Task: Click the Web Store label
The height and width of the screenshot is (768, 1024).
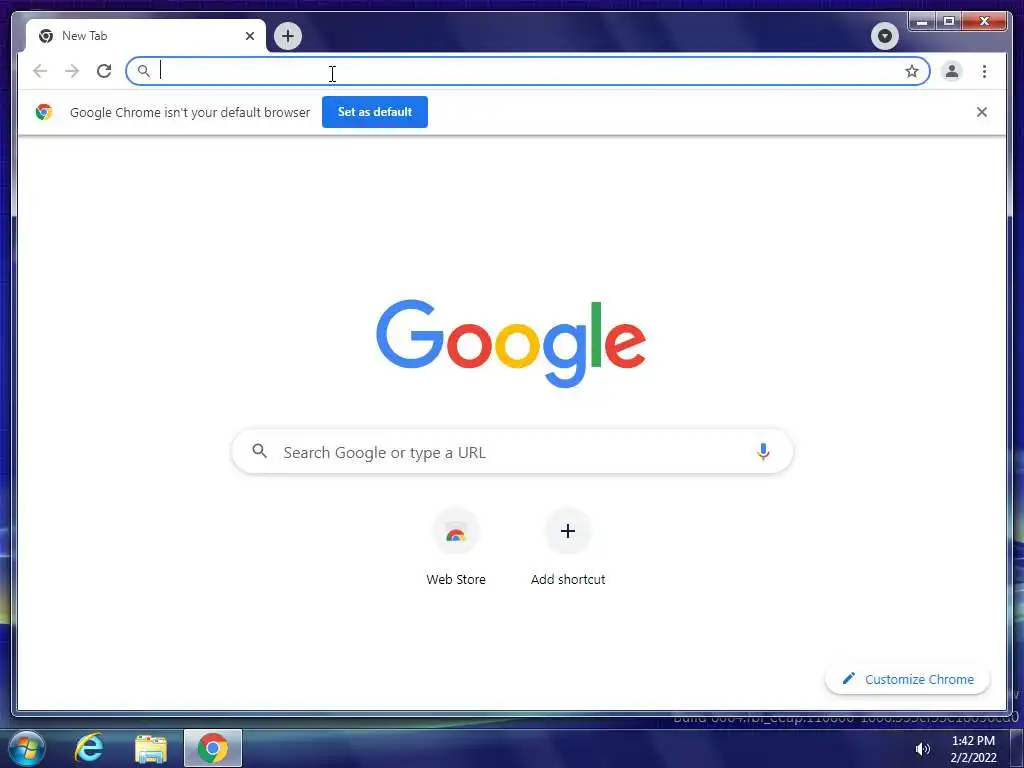Action: 456,579
